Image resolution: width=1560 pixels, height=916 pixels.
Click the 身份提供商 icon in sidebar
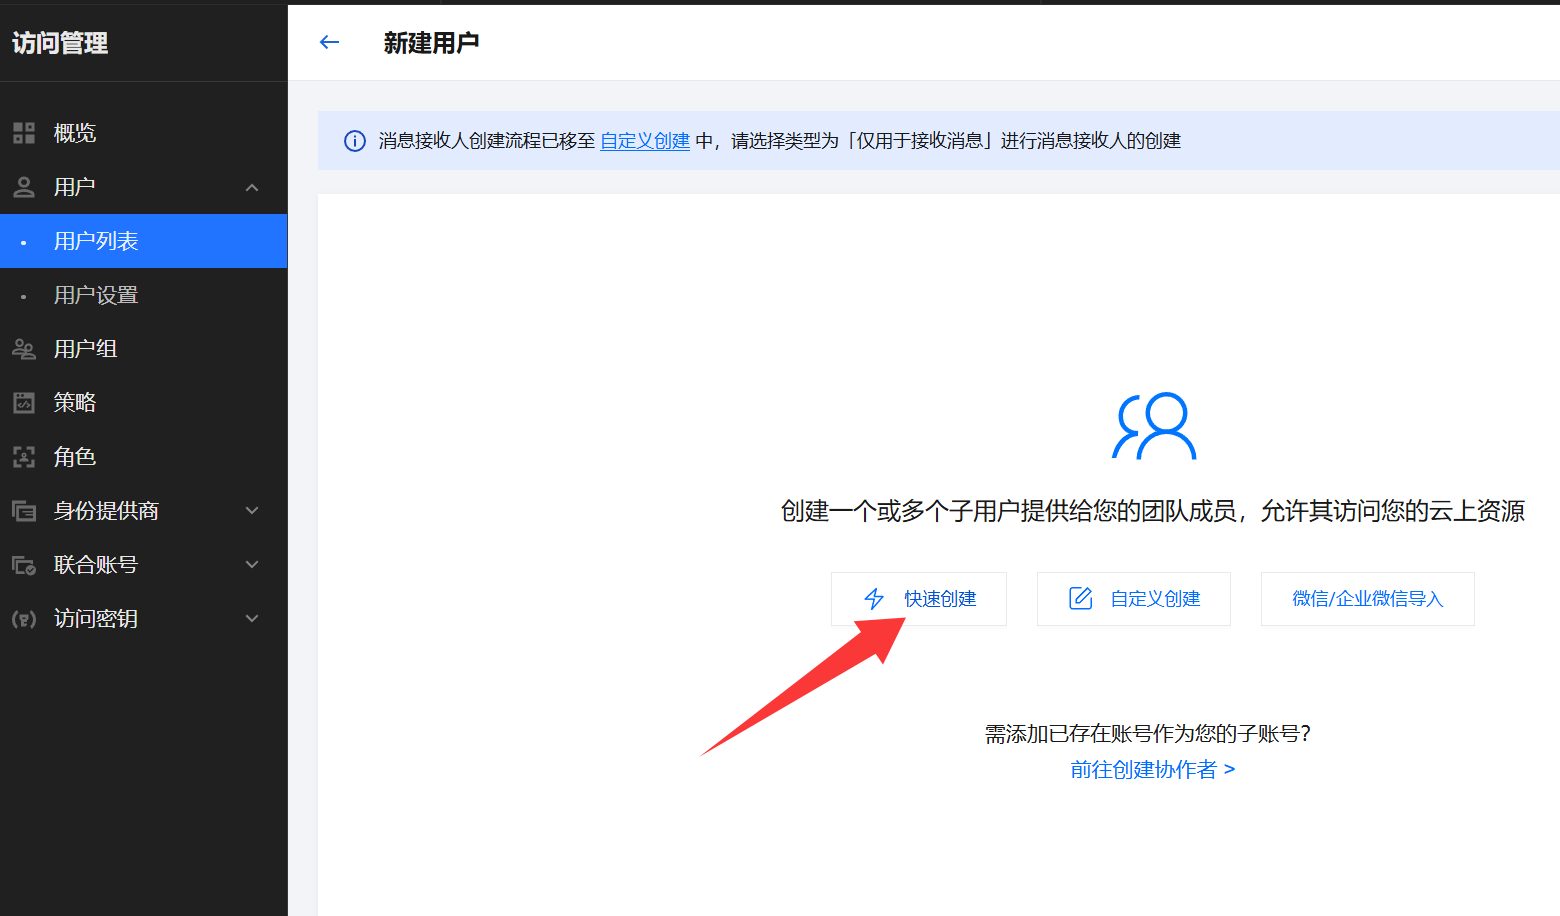pos(24,511)
